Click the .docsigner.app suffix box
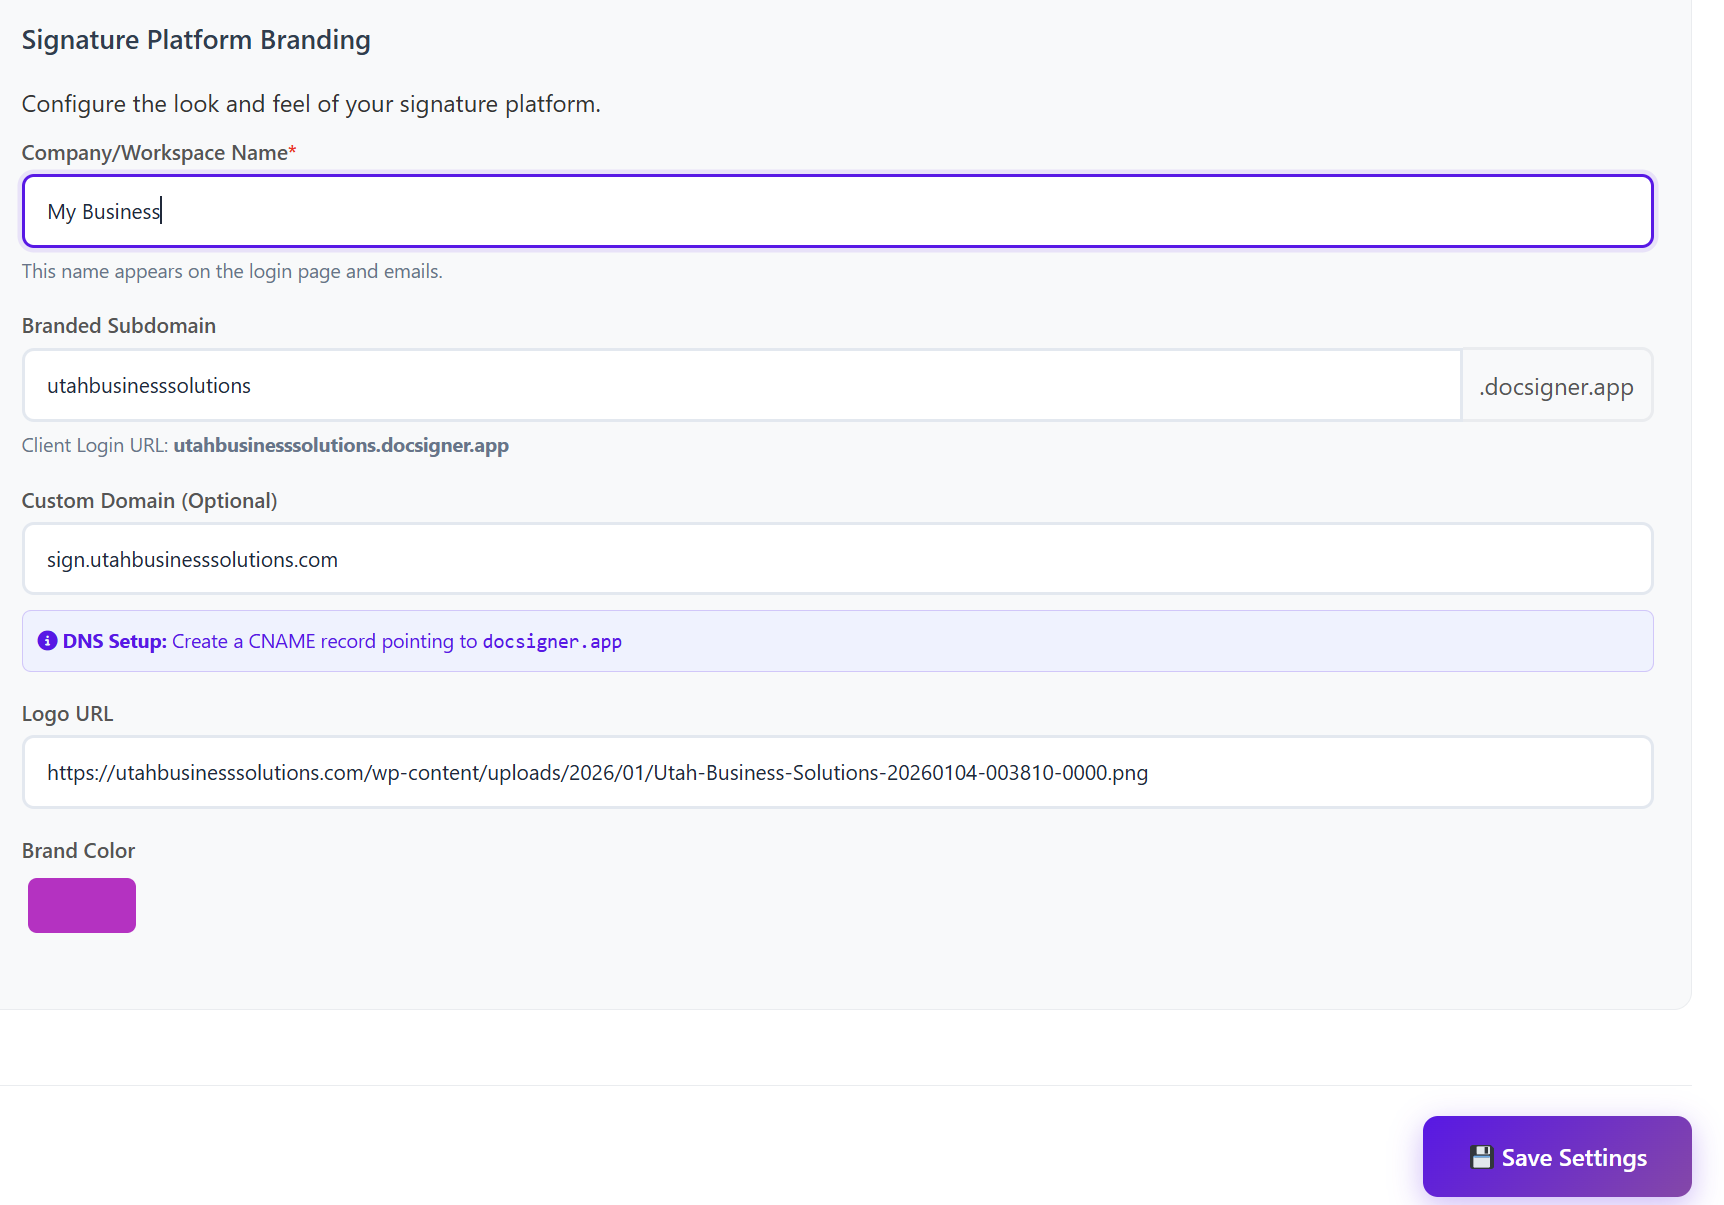 1556,385
